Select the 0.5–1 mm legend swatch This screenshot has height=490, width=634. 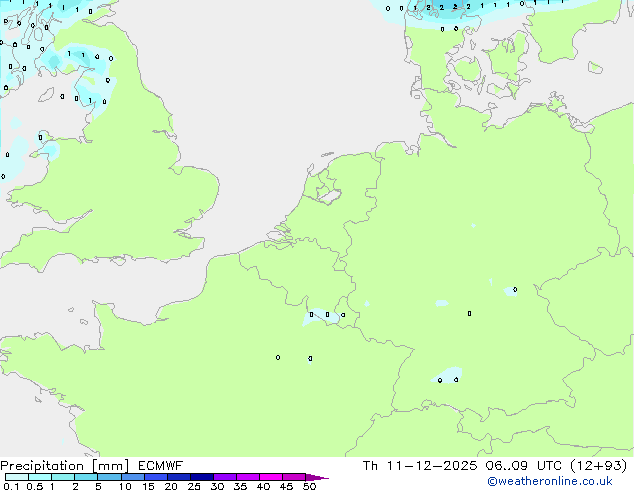40,477
